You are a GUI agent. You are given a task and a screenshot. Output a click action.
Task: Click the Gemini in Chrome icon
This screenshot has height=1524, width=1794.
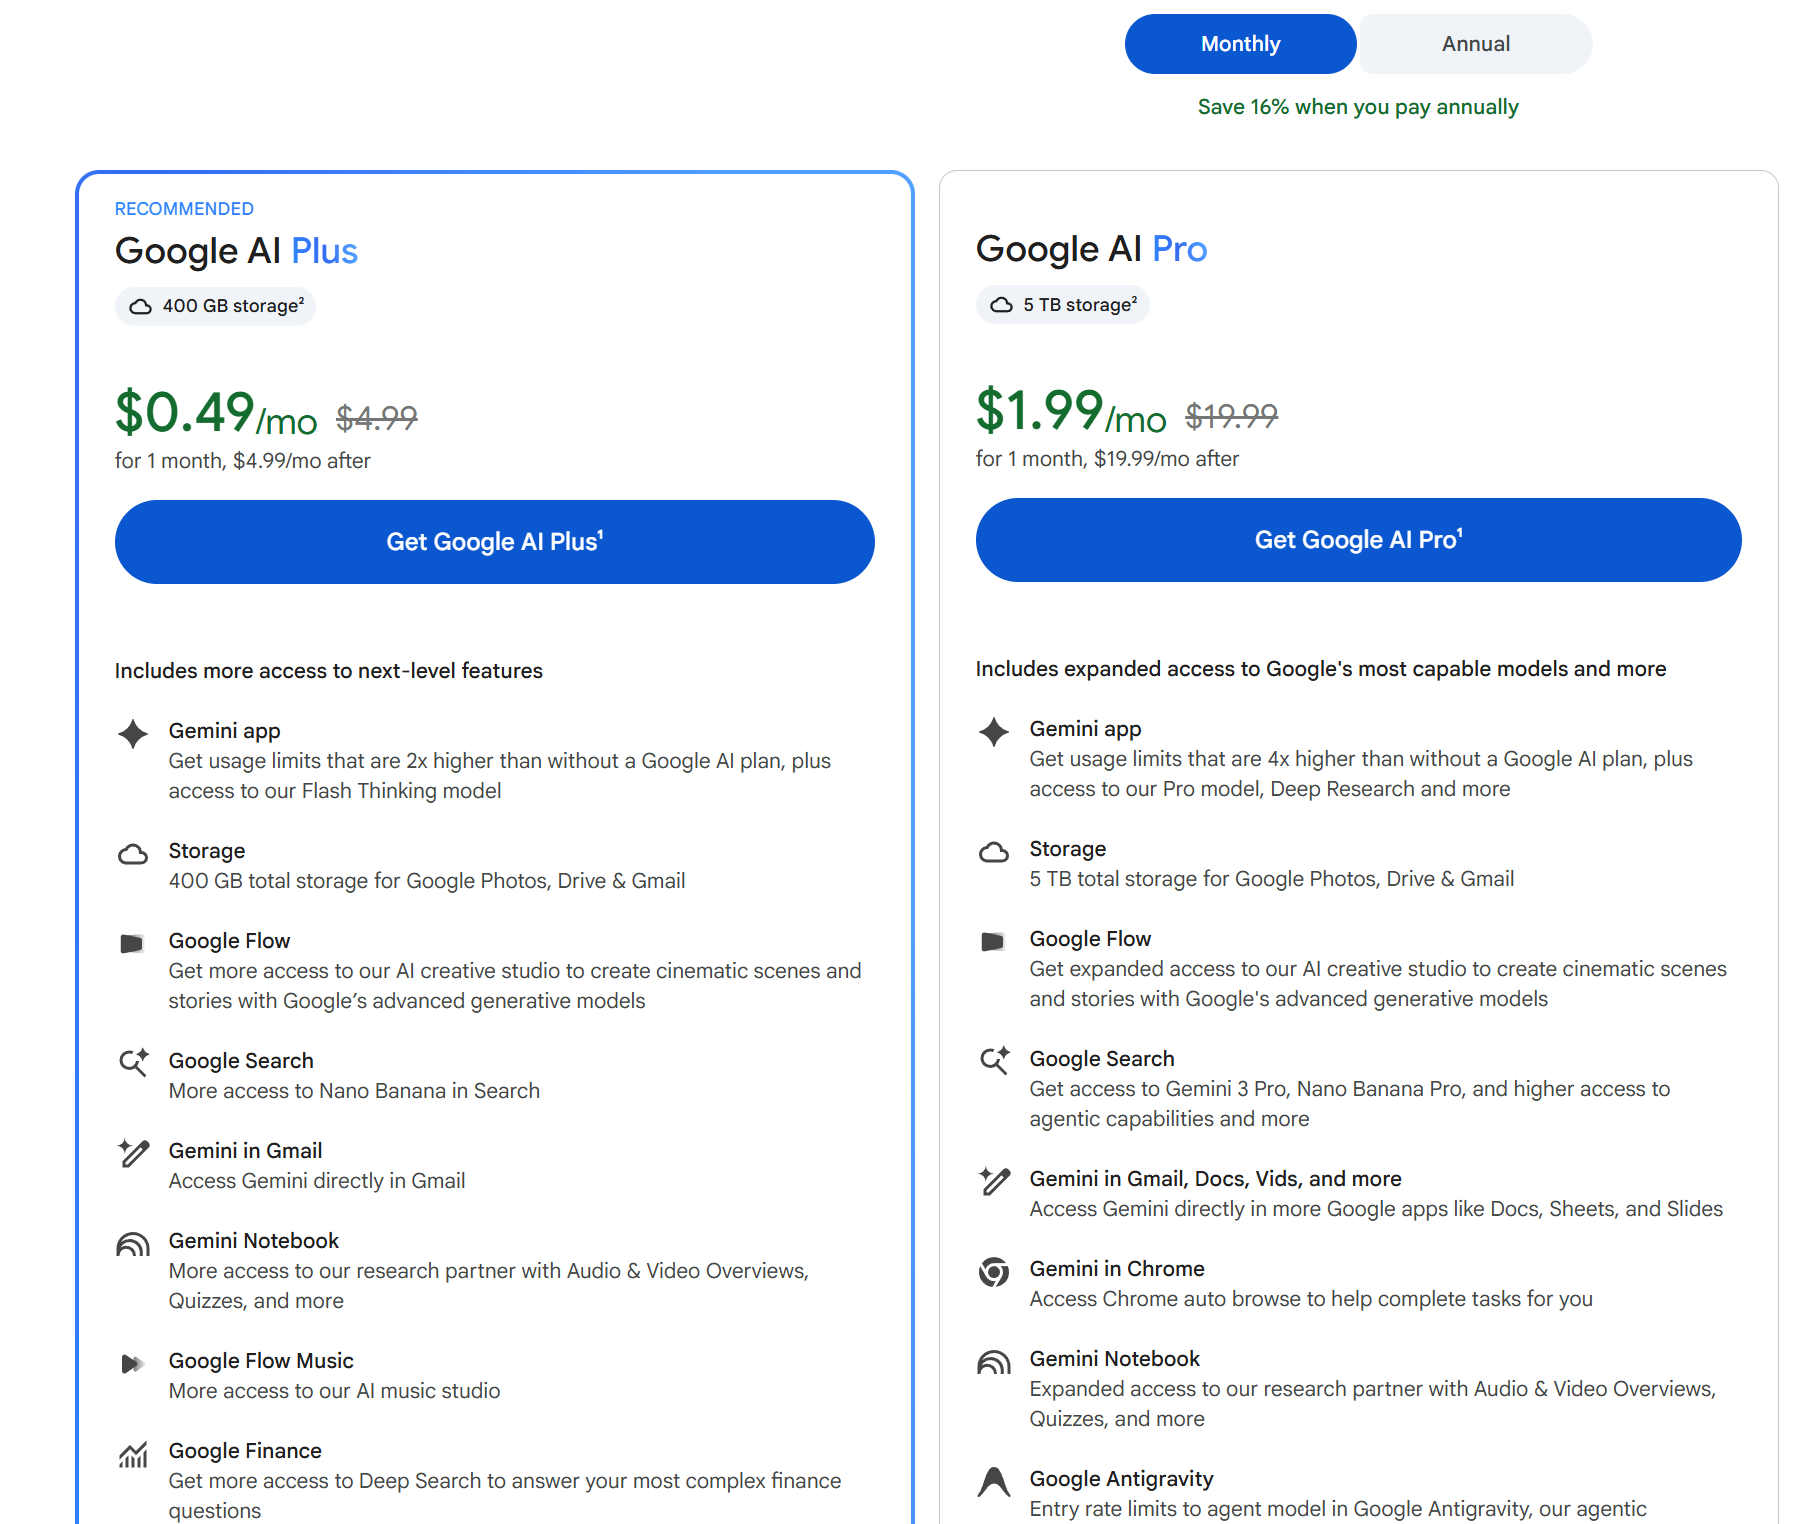994,1272
